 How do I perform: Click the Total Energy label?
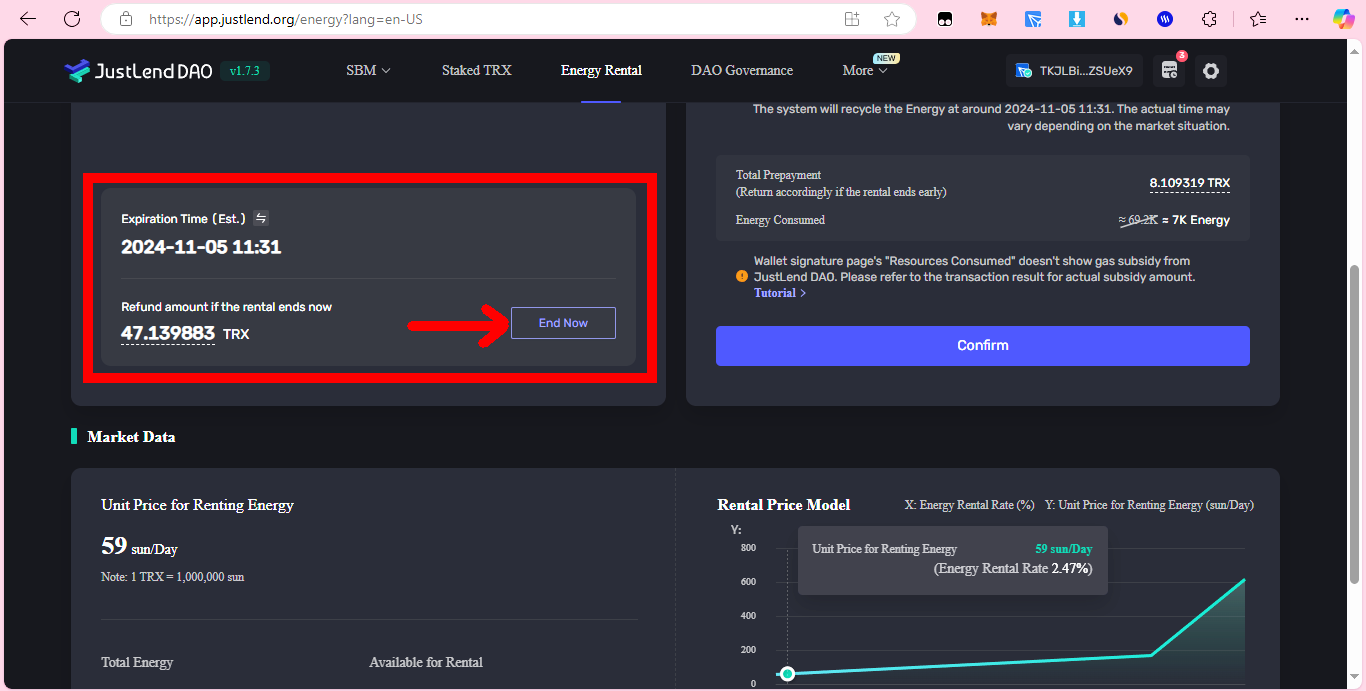coord(137,662)
